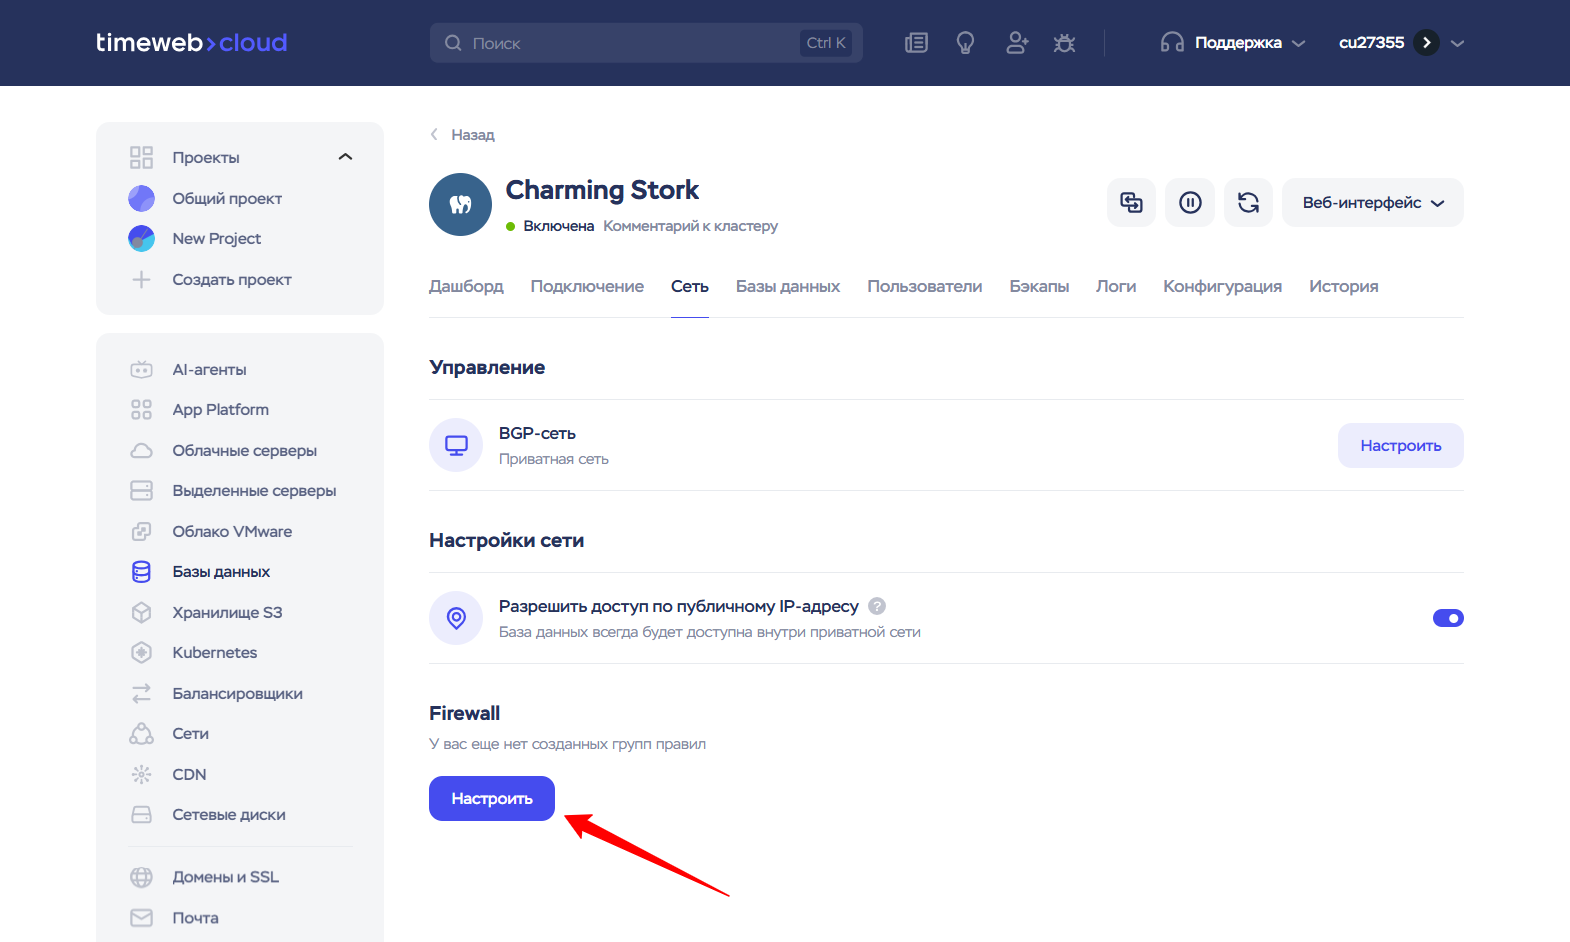Open the bug report icon
The height and width of the screenshot is (942, 1570).
pos(1064,43)
